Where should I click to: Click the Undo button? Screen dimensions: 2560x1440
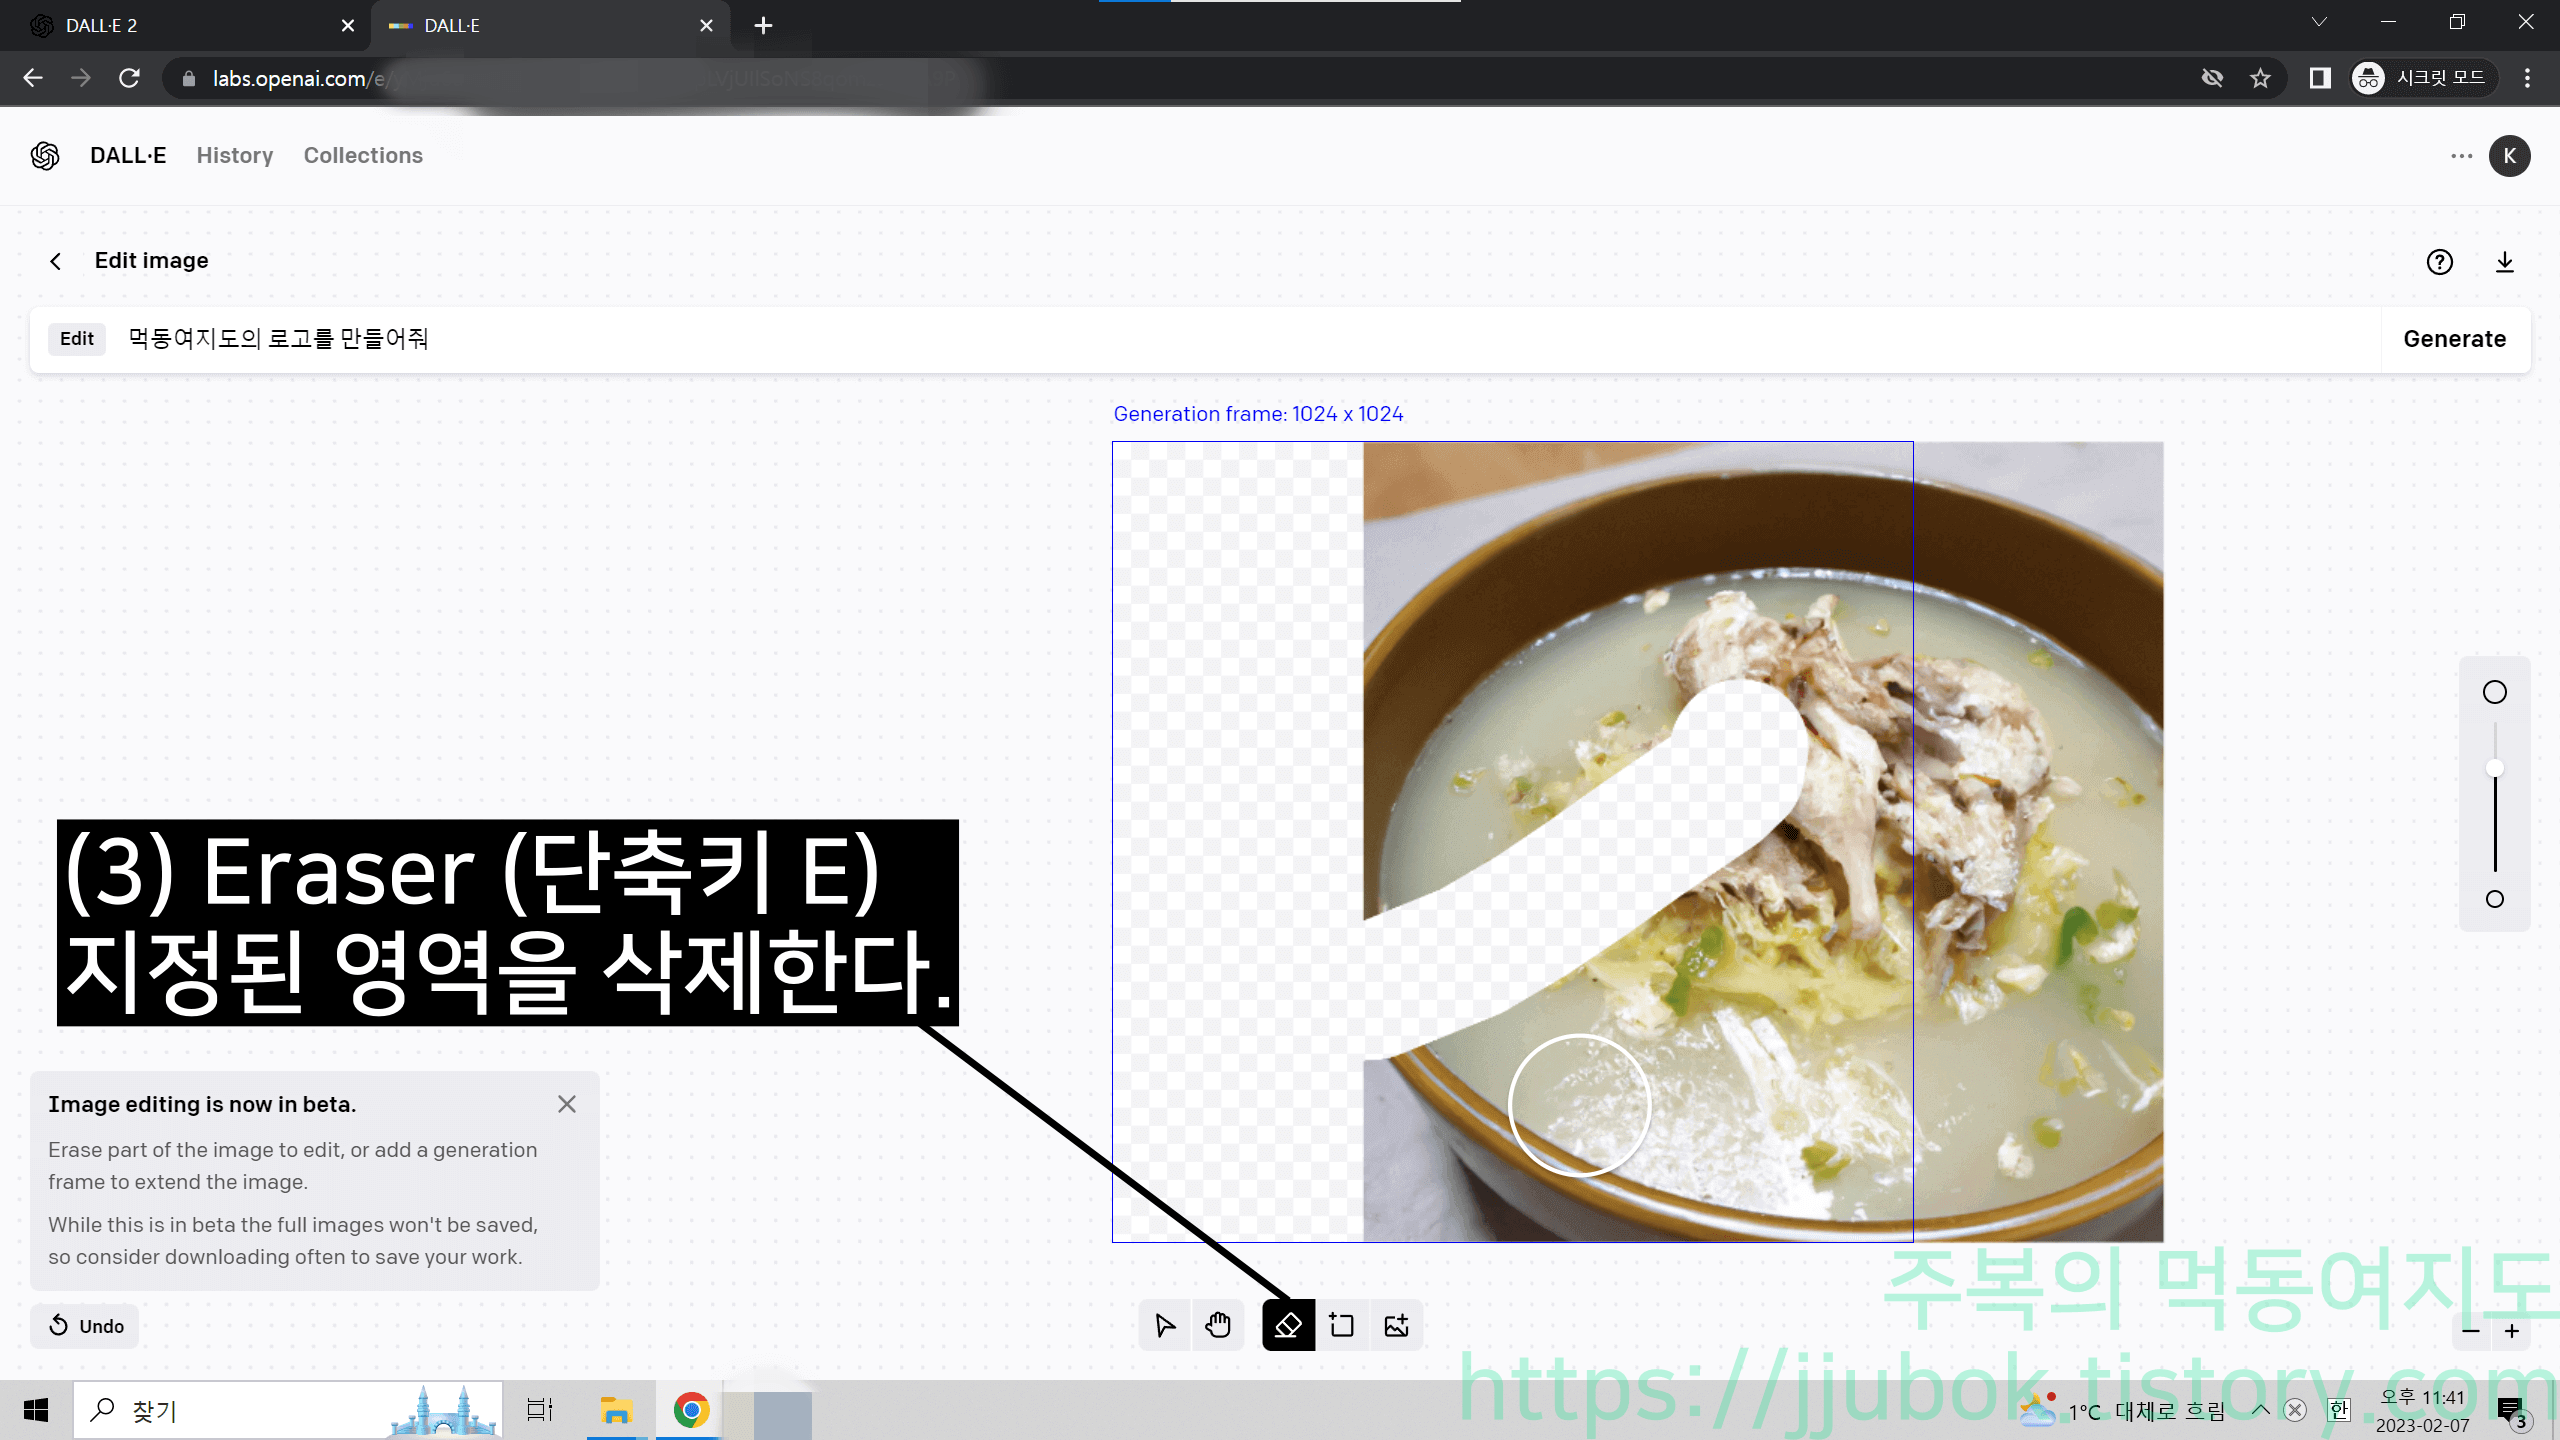pos(84,1326)
